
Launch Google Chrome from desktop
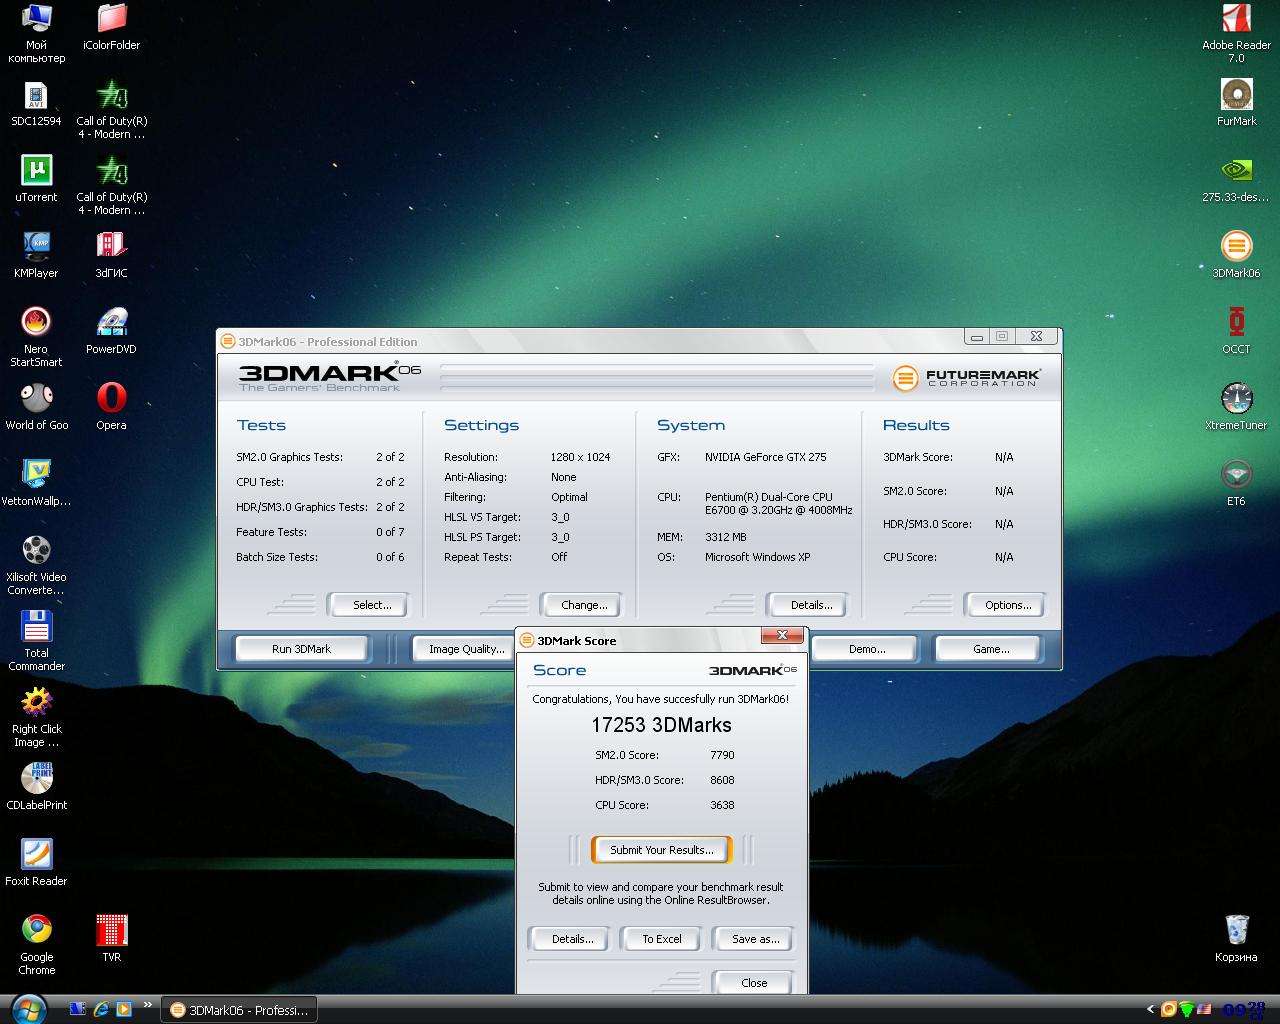tap(36, 945)
